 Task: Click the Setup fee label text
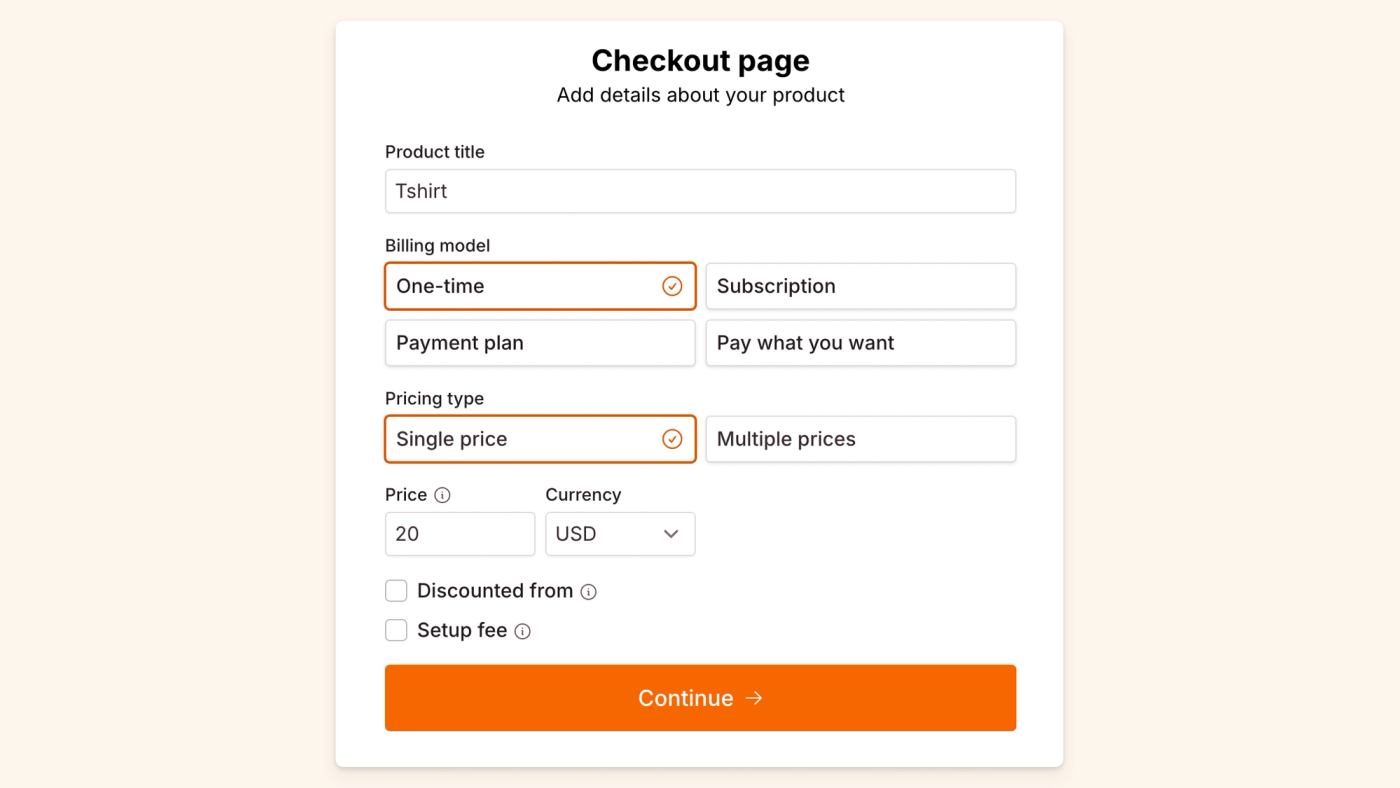tap(462, 631)
